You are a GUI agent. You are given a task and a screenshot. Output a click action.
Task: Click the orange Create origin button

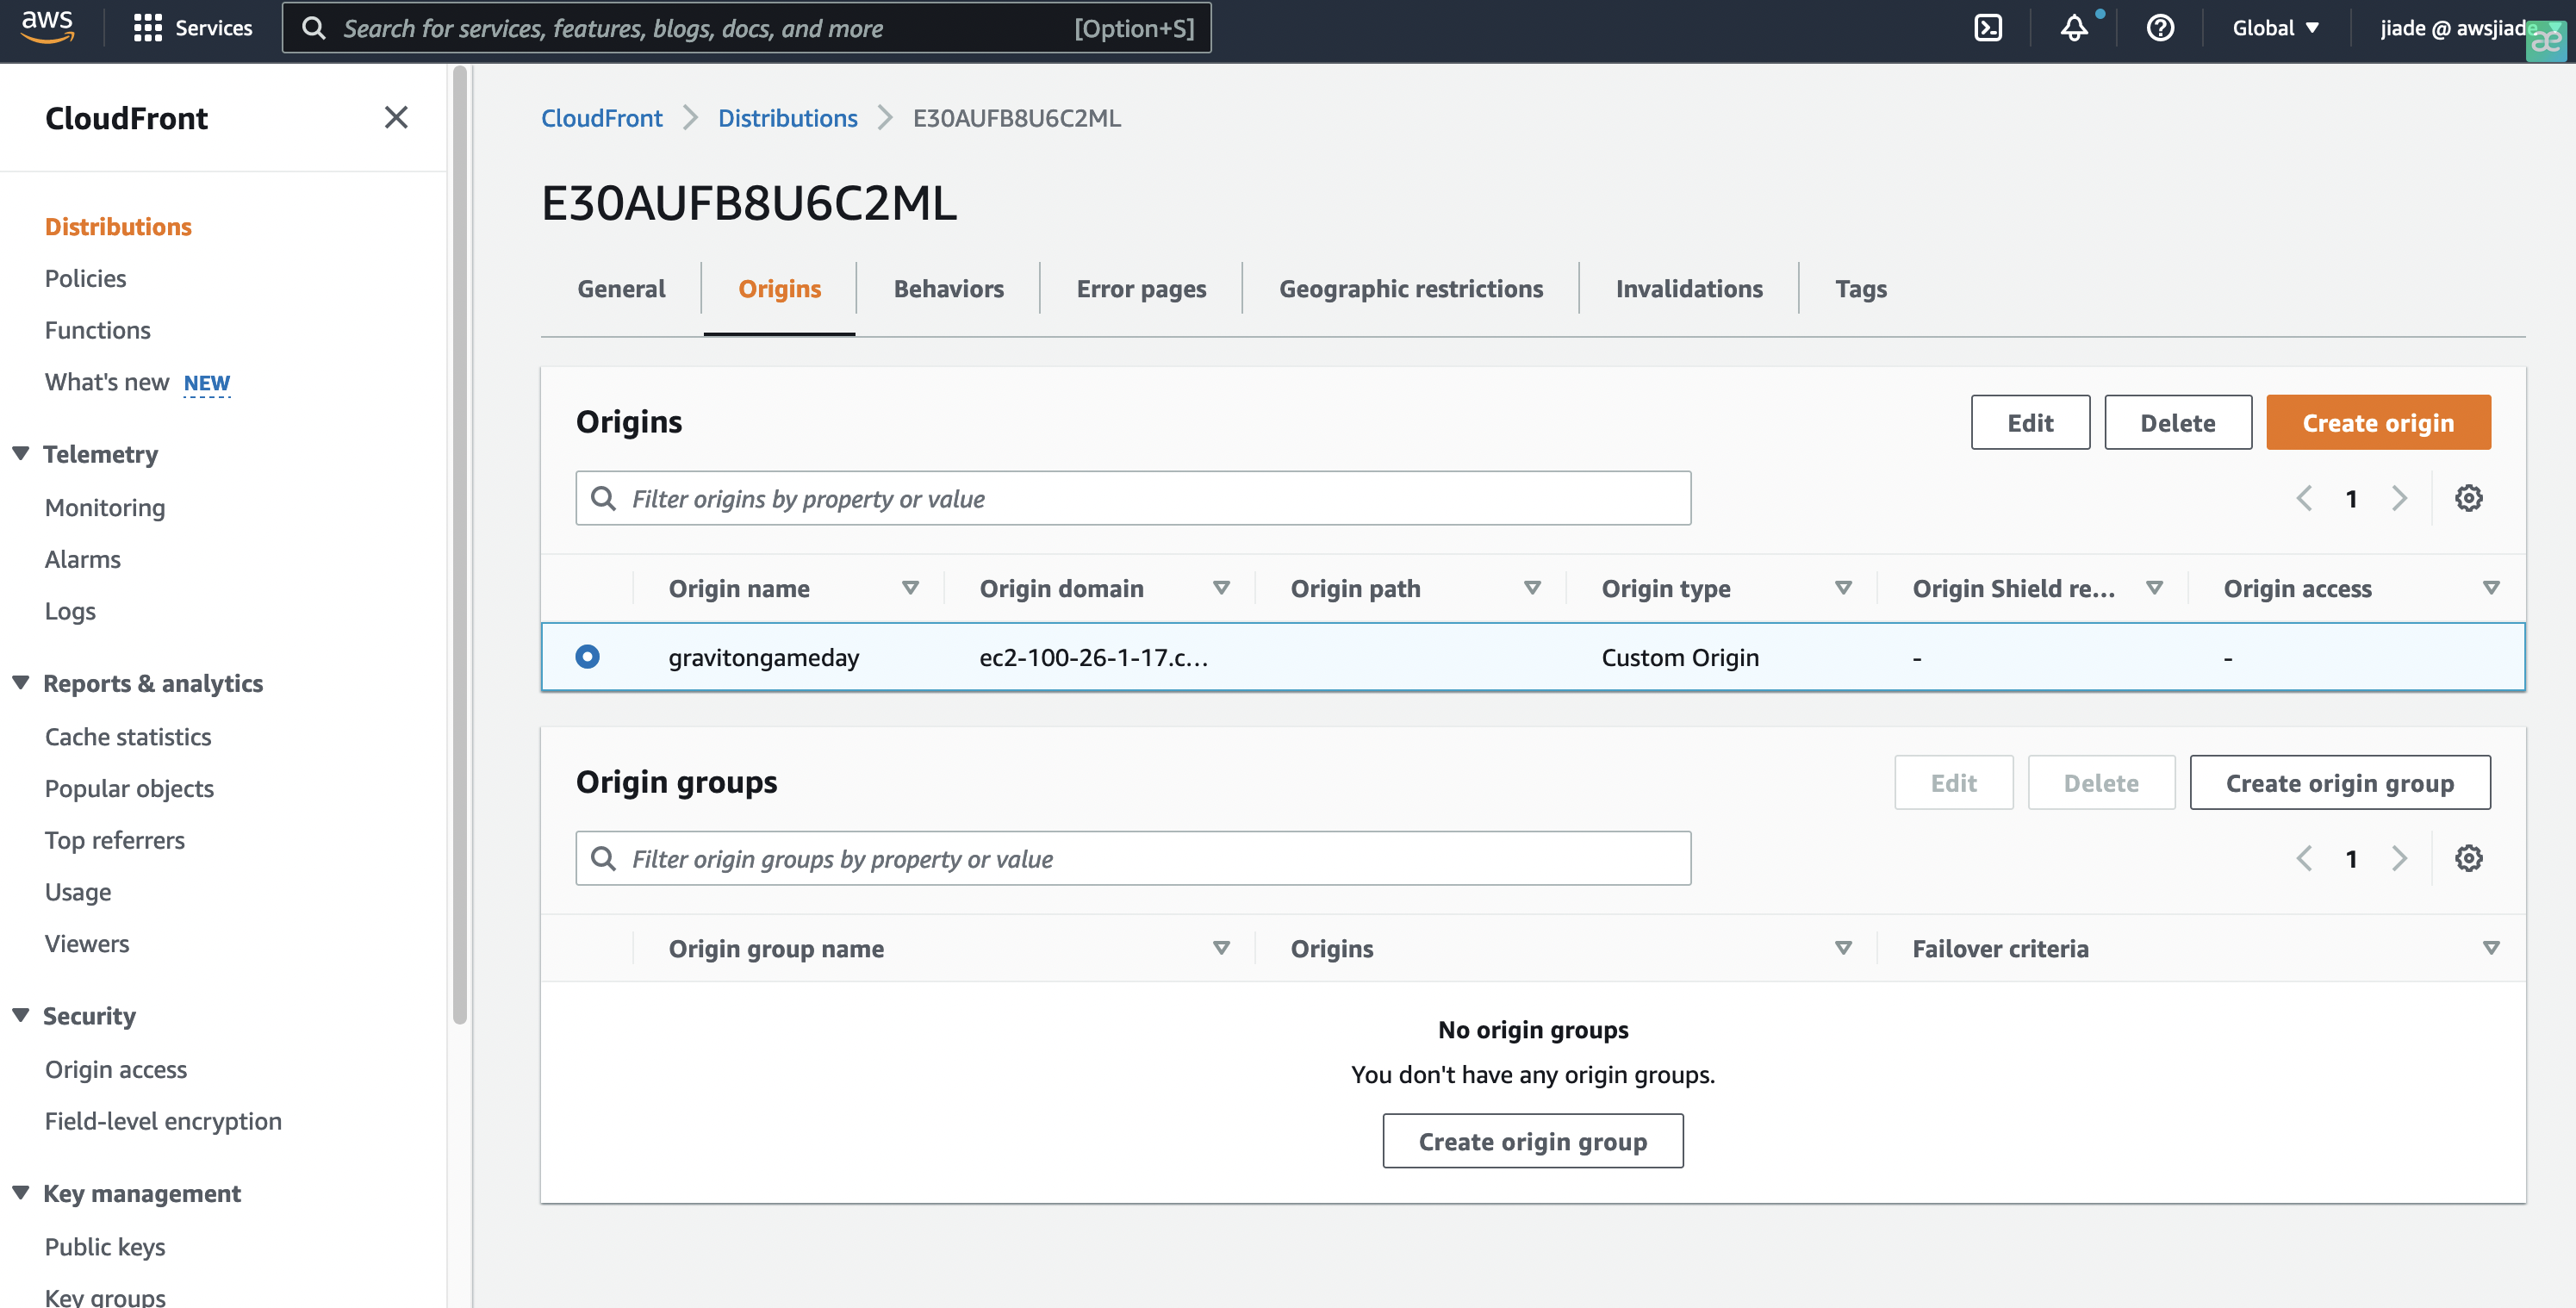[2378, 422]
